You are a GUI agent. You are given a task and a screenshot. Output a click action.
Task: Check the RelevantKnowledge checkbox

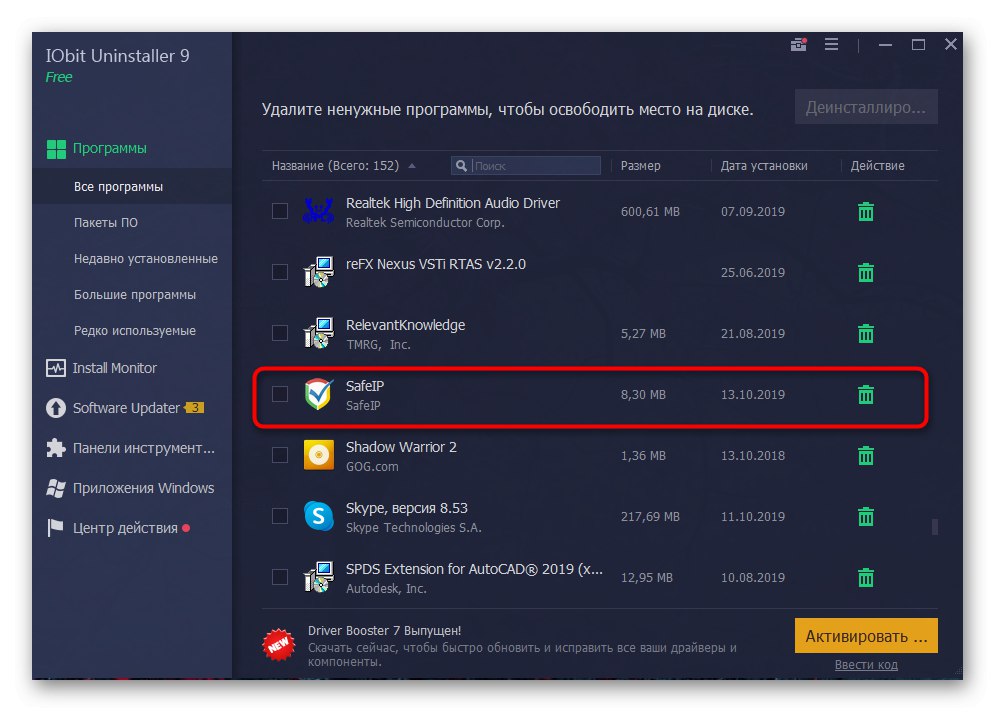coord(280,333)
